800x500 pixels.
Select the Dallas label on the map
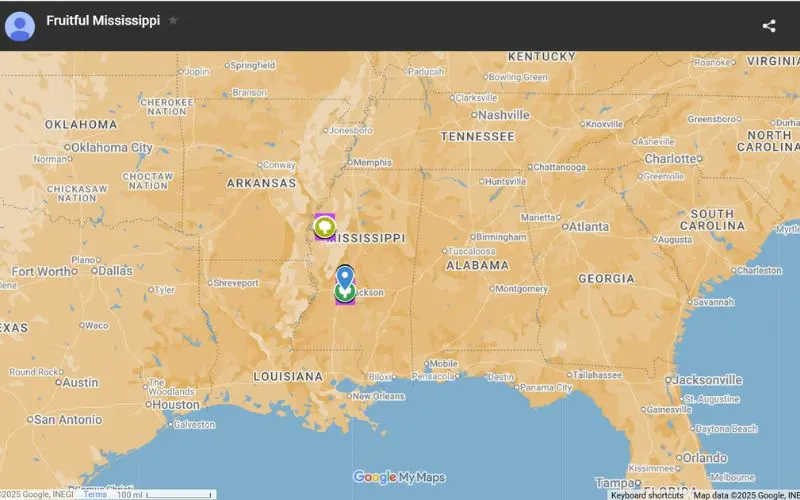(115, 270)
